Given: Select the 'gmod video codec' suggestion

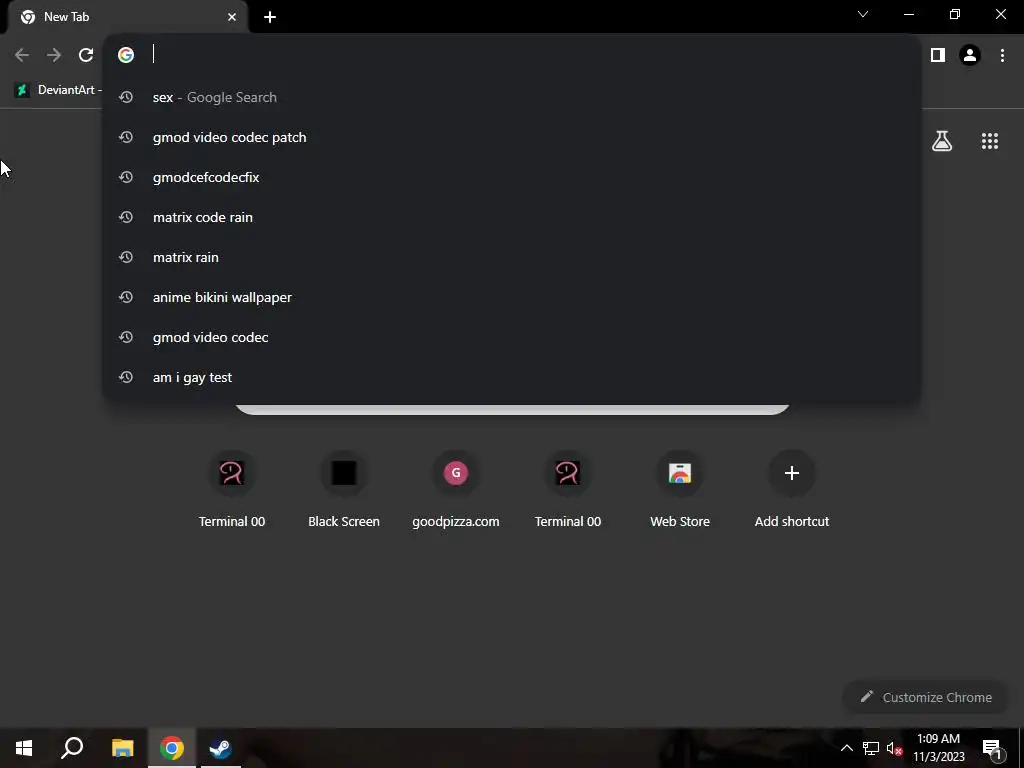Looking at the screenshot, I should (512, 337).
